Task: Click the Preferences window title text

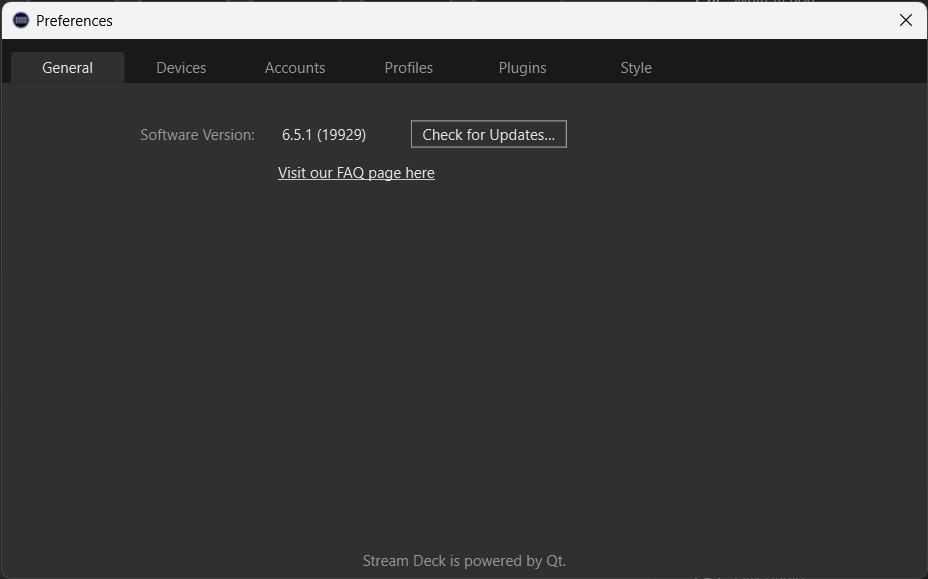Action: (x=74, y=21)
